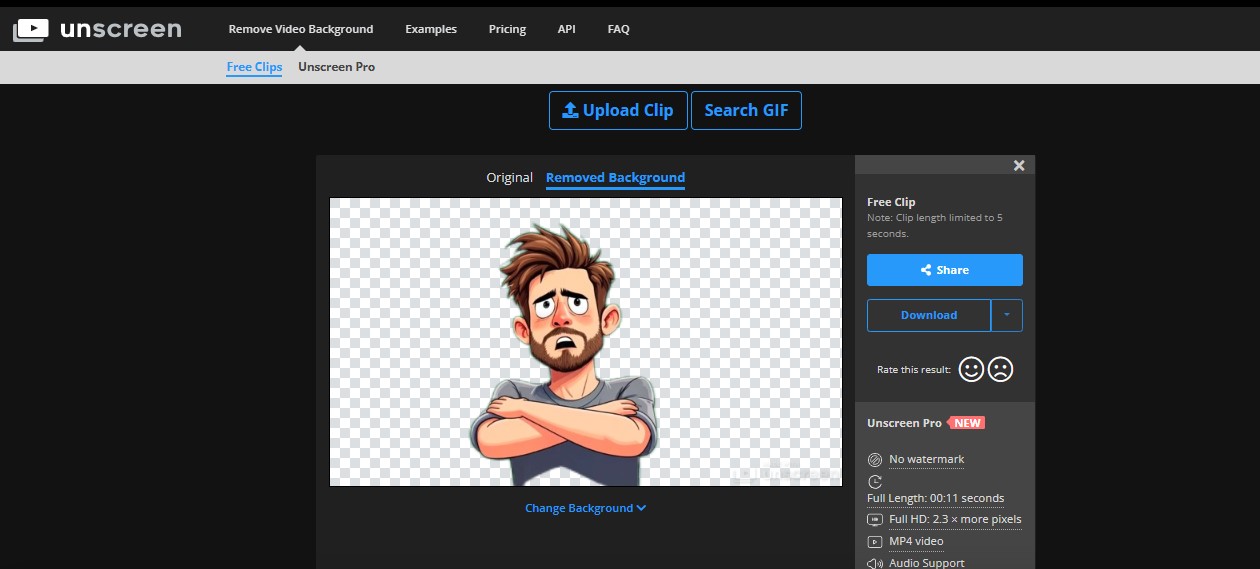Click Full HD: 2.3 × more pixels

coord(955,520)
